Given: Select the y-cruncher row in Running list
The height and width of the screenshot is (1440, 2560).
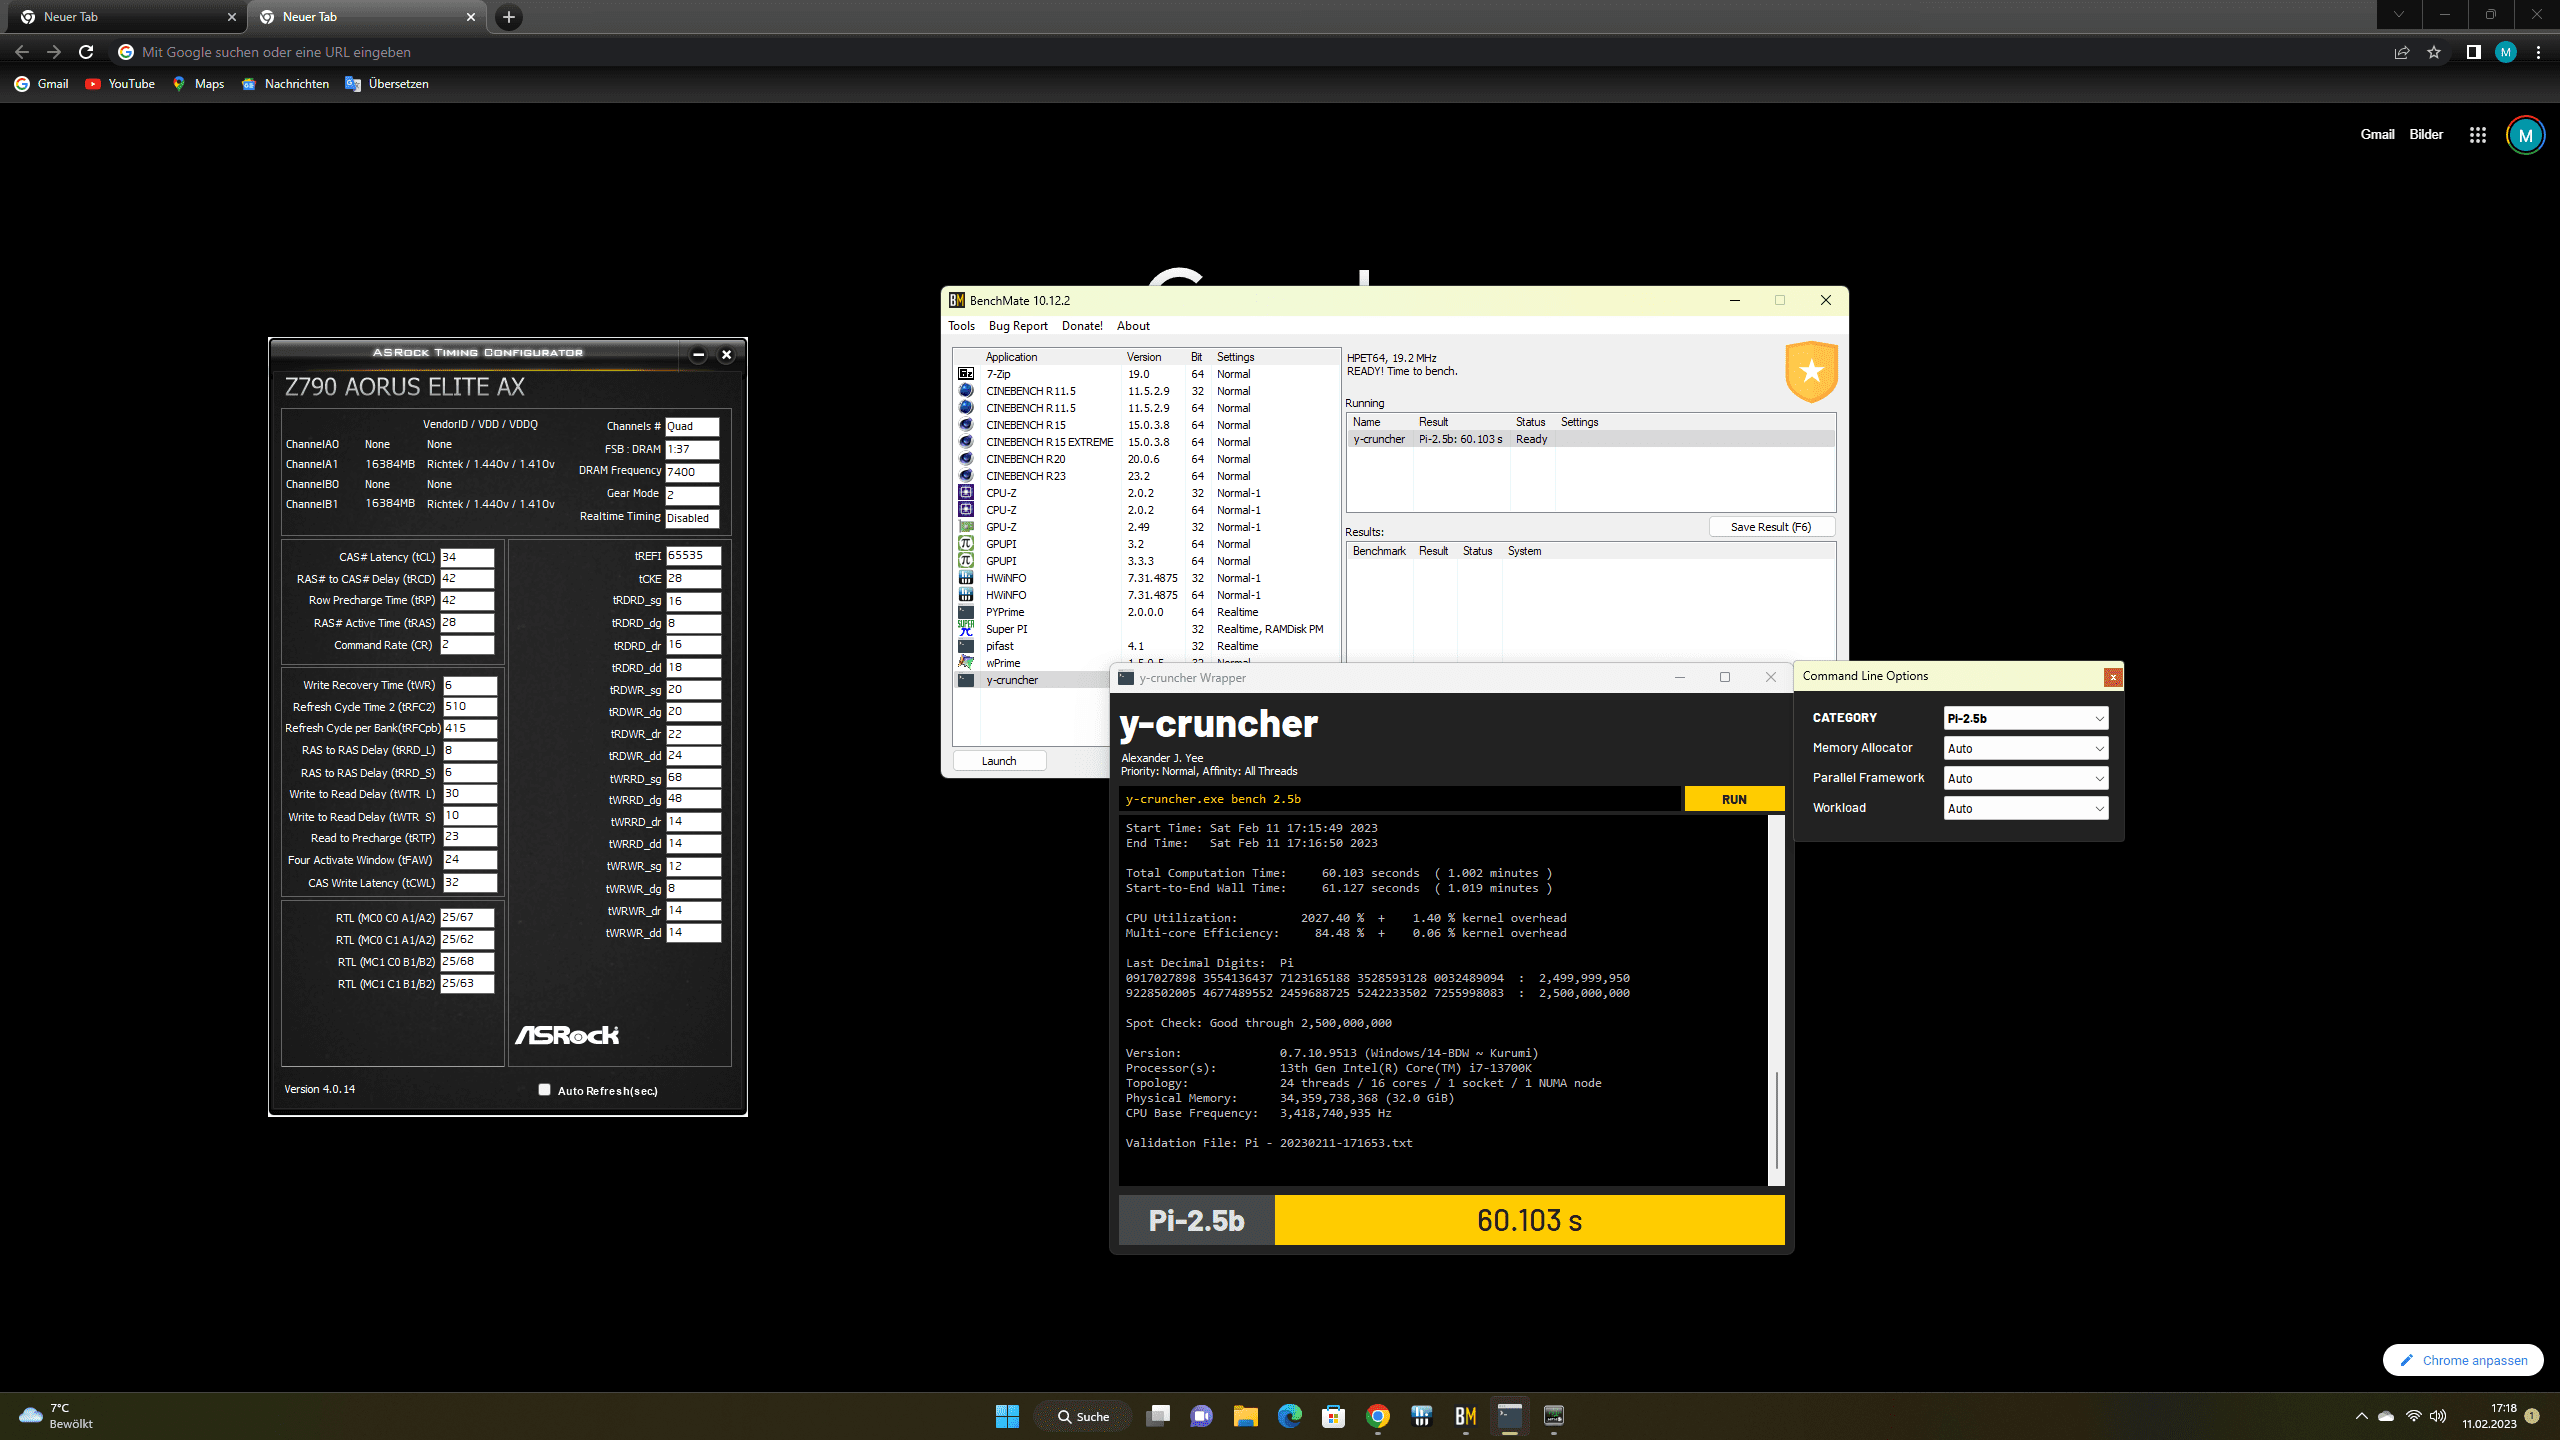Looking at the screenshot, I should [x=1590, y=439].
